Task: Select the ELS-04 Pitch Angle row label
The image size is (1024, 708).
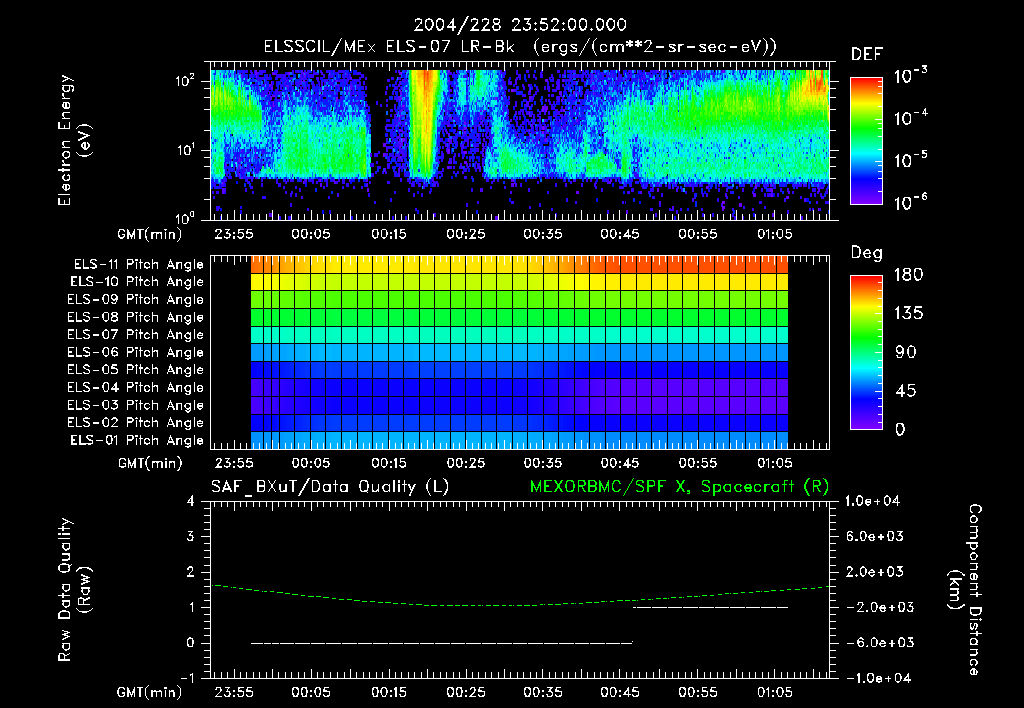Action: [x=136, y=387]
